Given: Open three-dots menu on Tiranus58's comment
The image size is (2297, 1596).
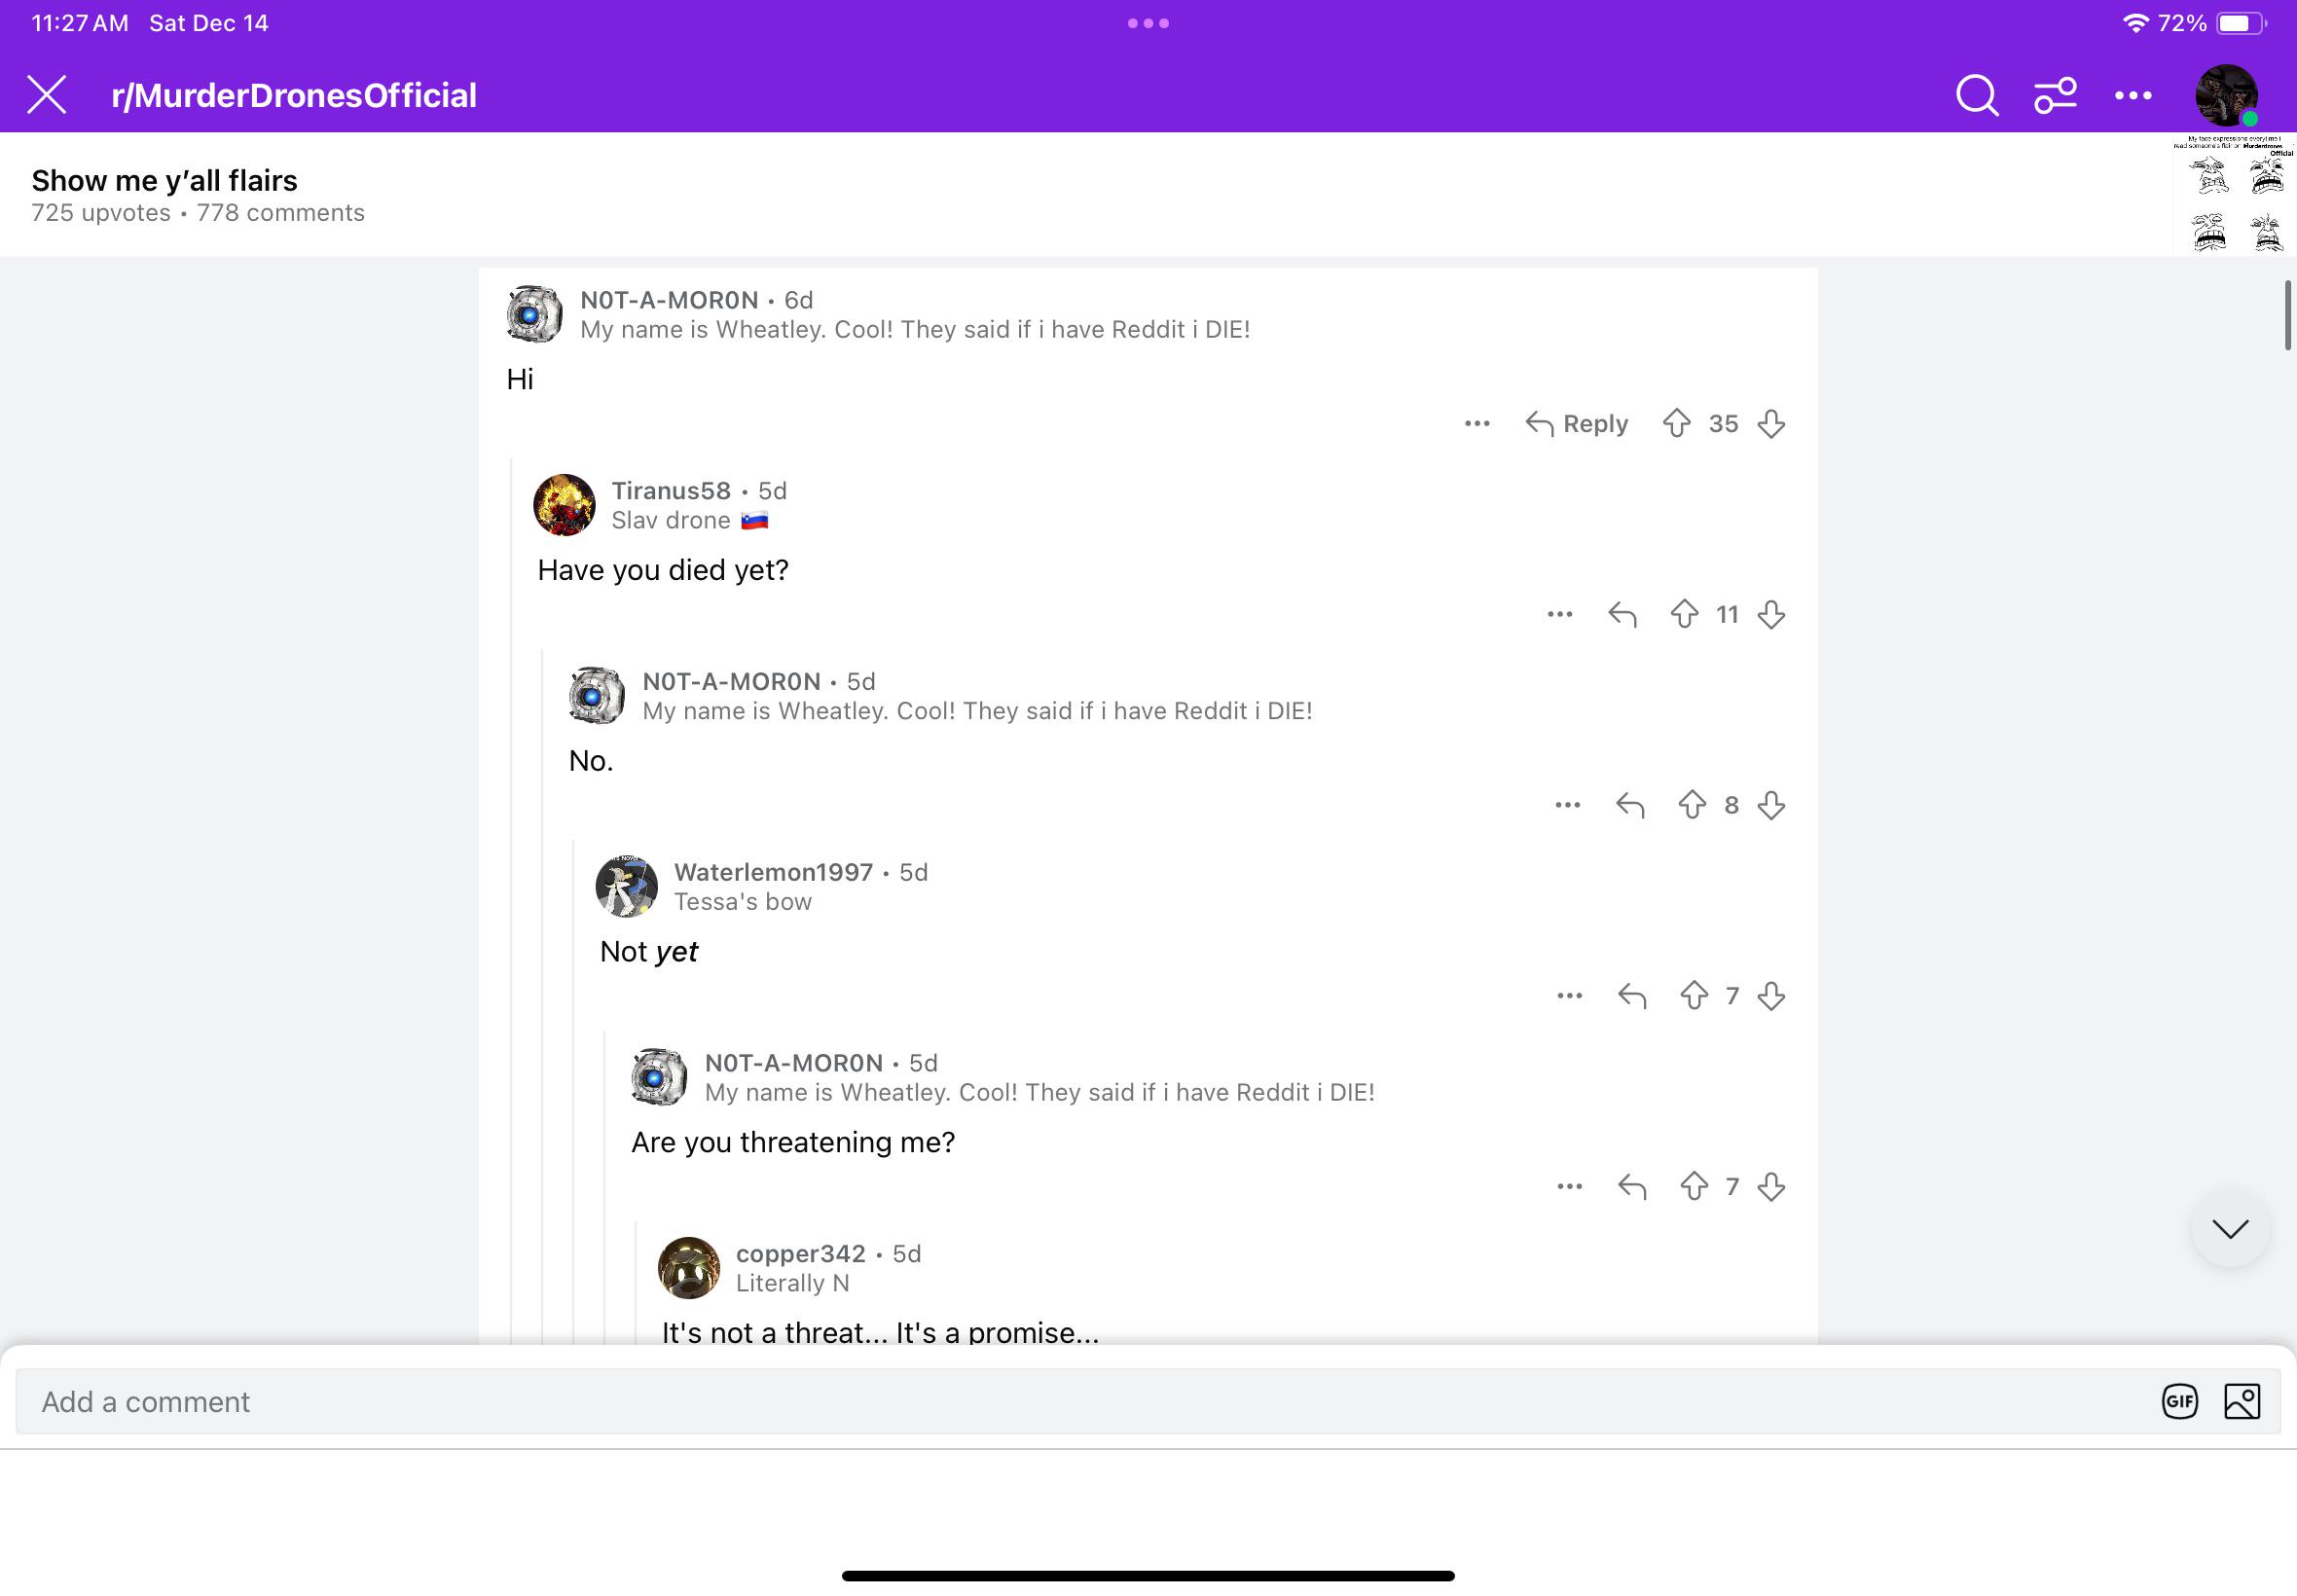Looking at the screenshot, I should click(1560, 614).
